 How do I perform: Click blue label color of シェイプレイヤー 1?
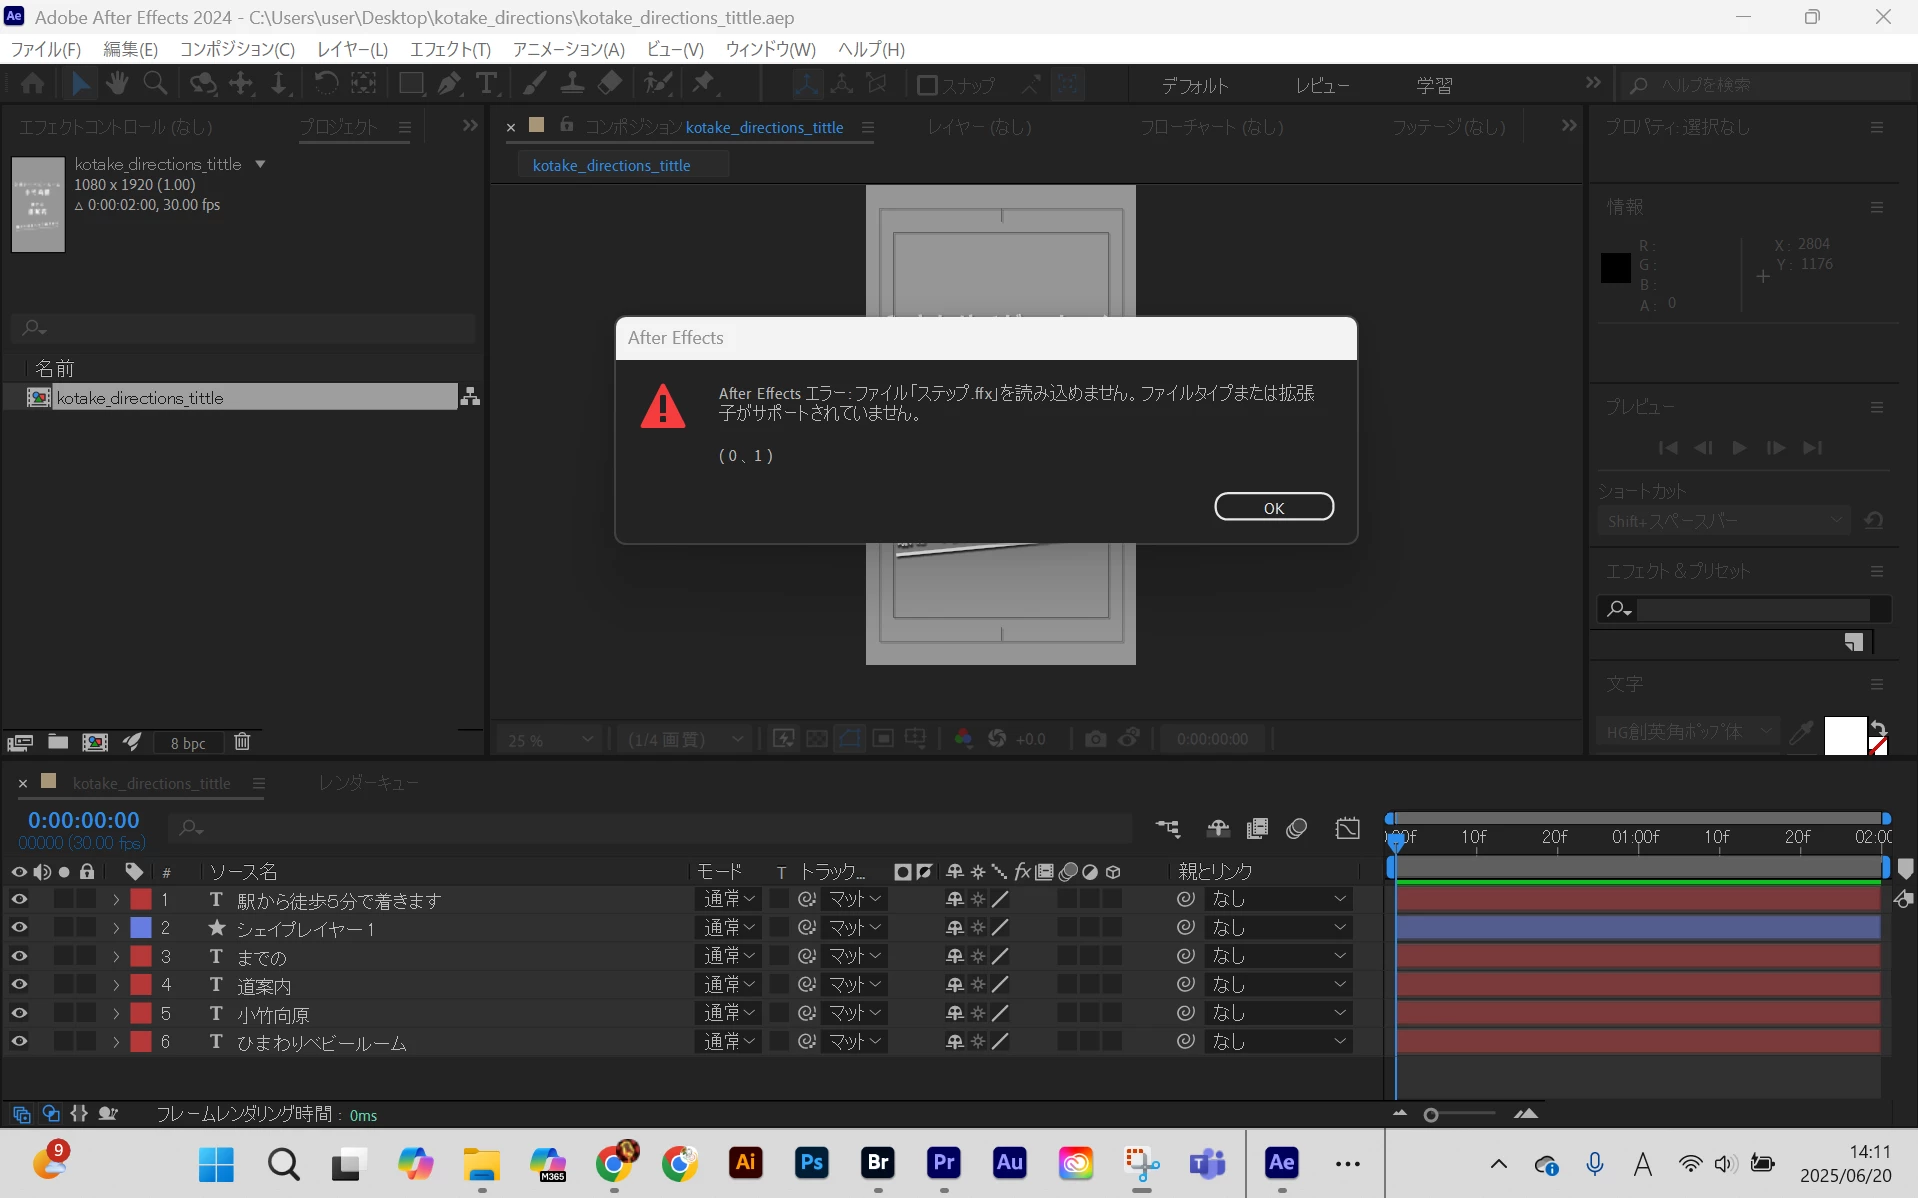[141, 927]
